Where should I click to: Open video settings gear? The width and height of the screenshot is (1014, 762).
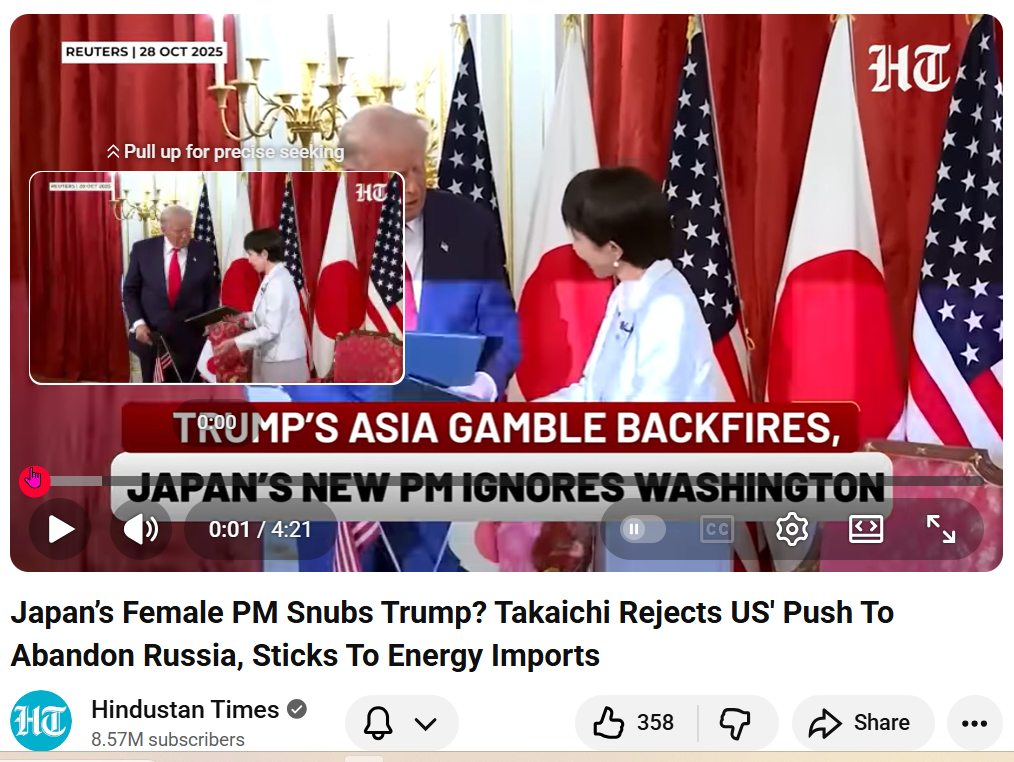coord(792,529)
